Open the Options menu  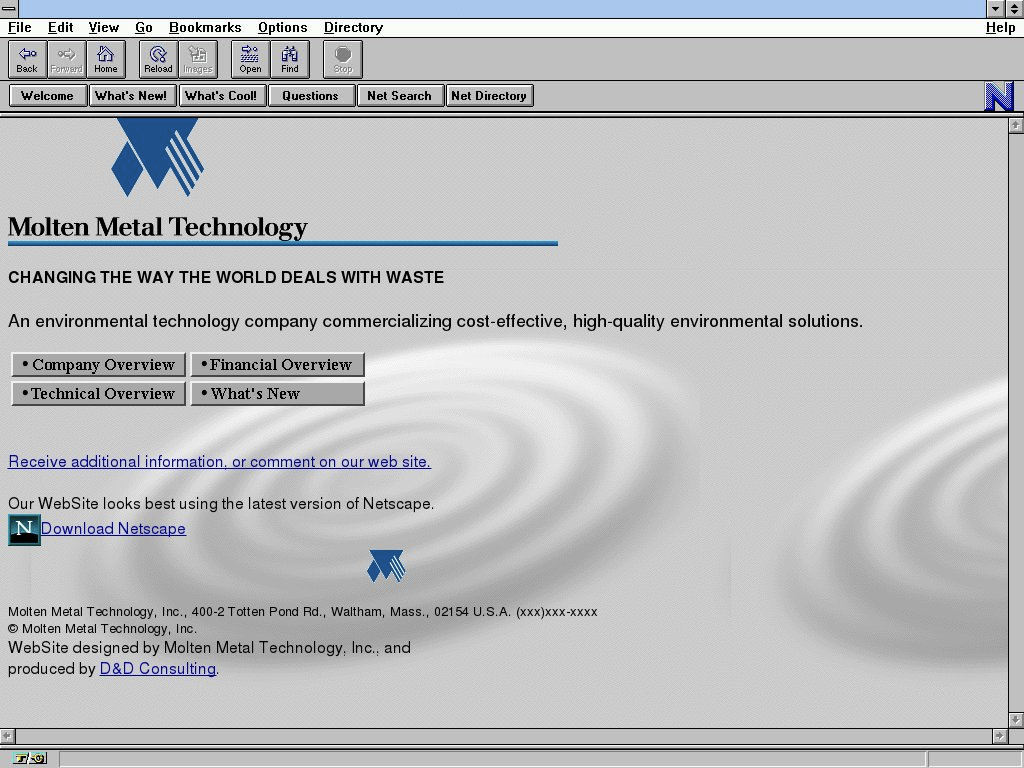coord(282,28)
